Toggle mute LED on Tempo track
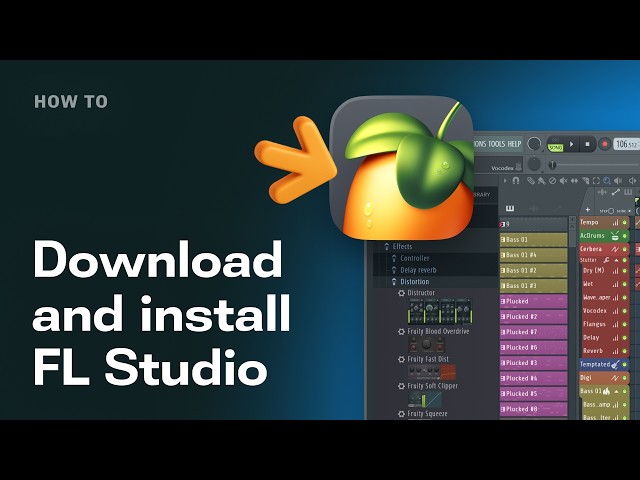 tap(624, 222)
